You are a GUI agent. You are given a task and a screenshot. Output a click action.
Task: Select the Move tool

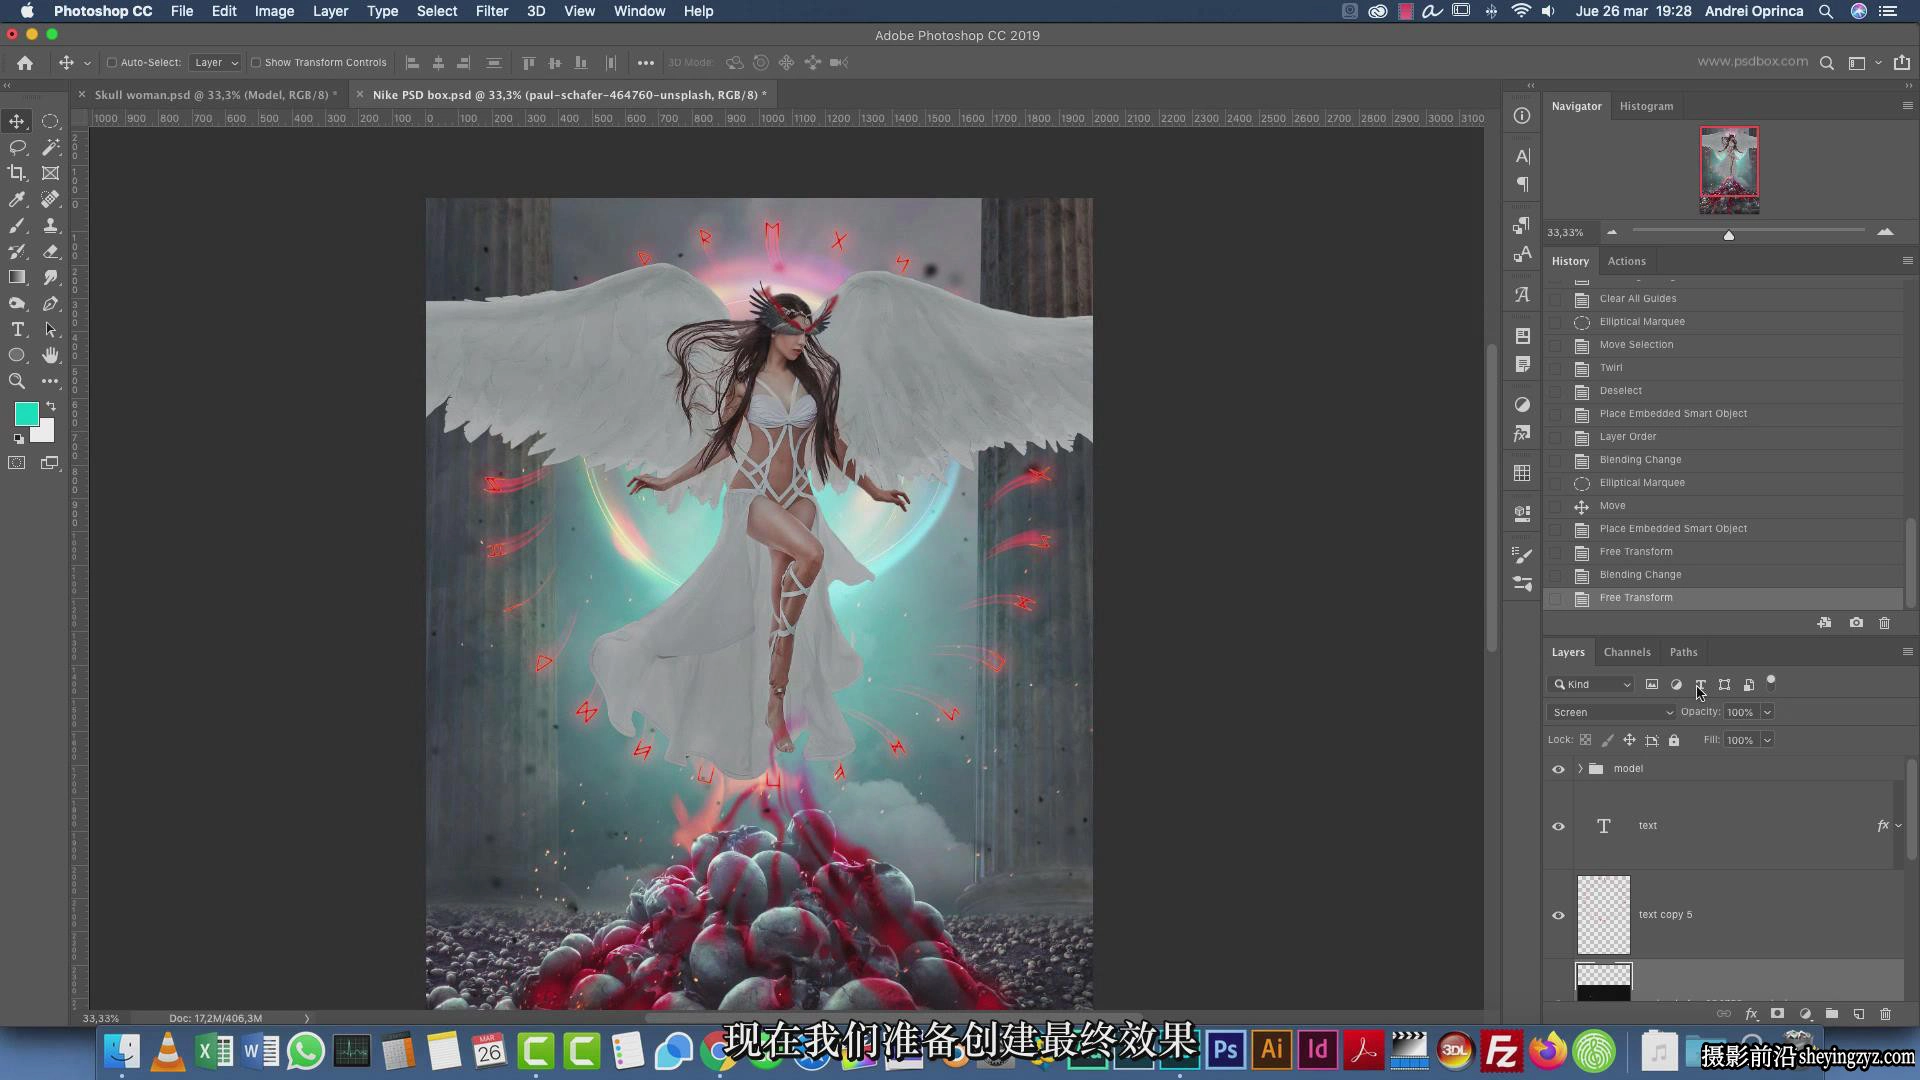[x=17, y=121]
